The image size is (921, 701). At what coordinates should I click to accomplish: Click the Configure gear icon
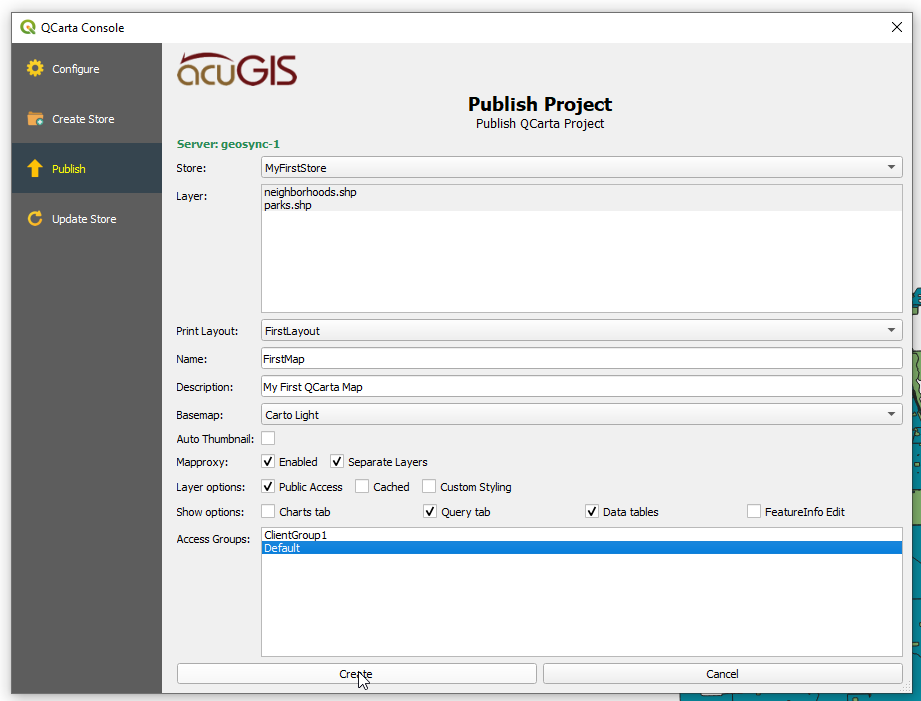point(35,68)
